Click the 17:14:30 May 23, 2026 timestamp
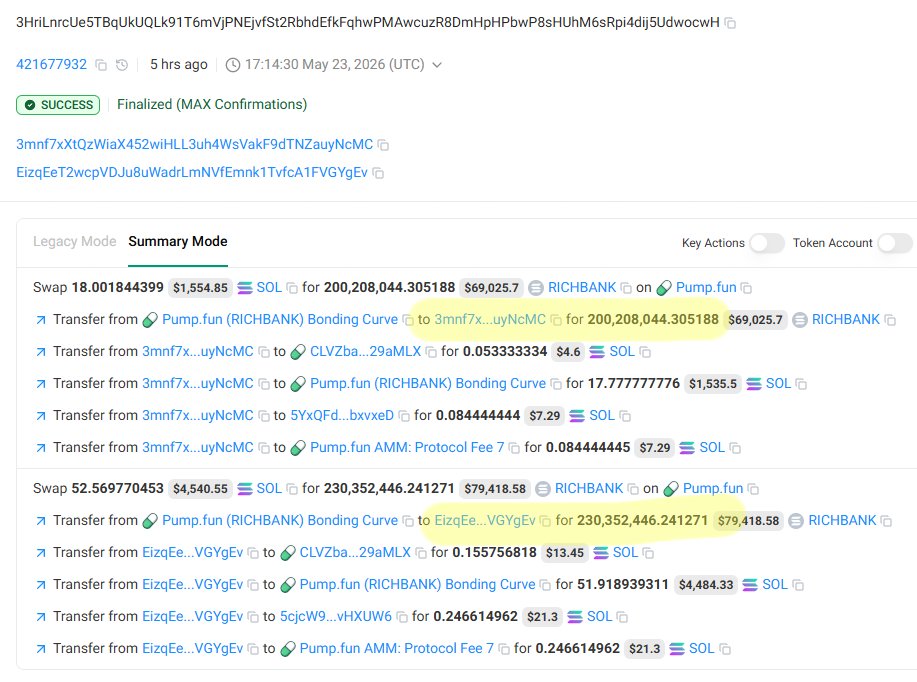 334,64
